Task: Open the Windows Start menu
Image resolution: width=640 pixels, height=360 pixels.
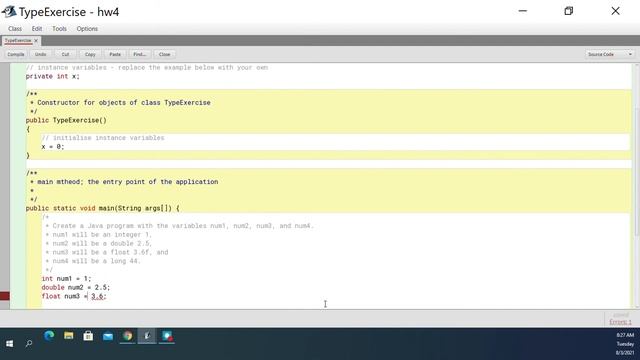Action: (9, 344)
